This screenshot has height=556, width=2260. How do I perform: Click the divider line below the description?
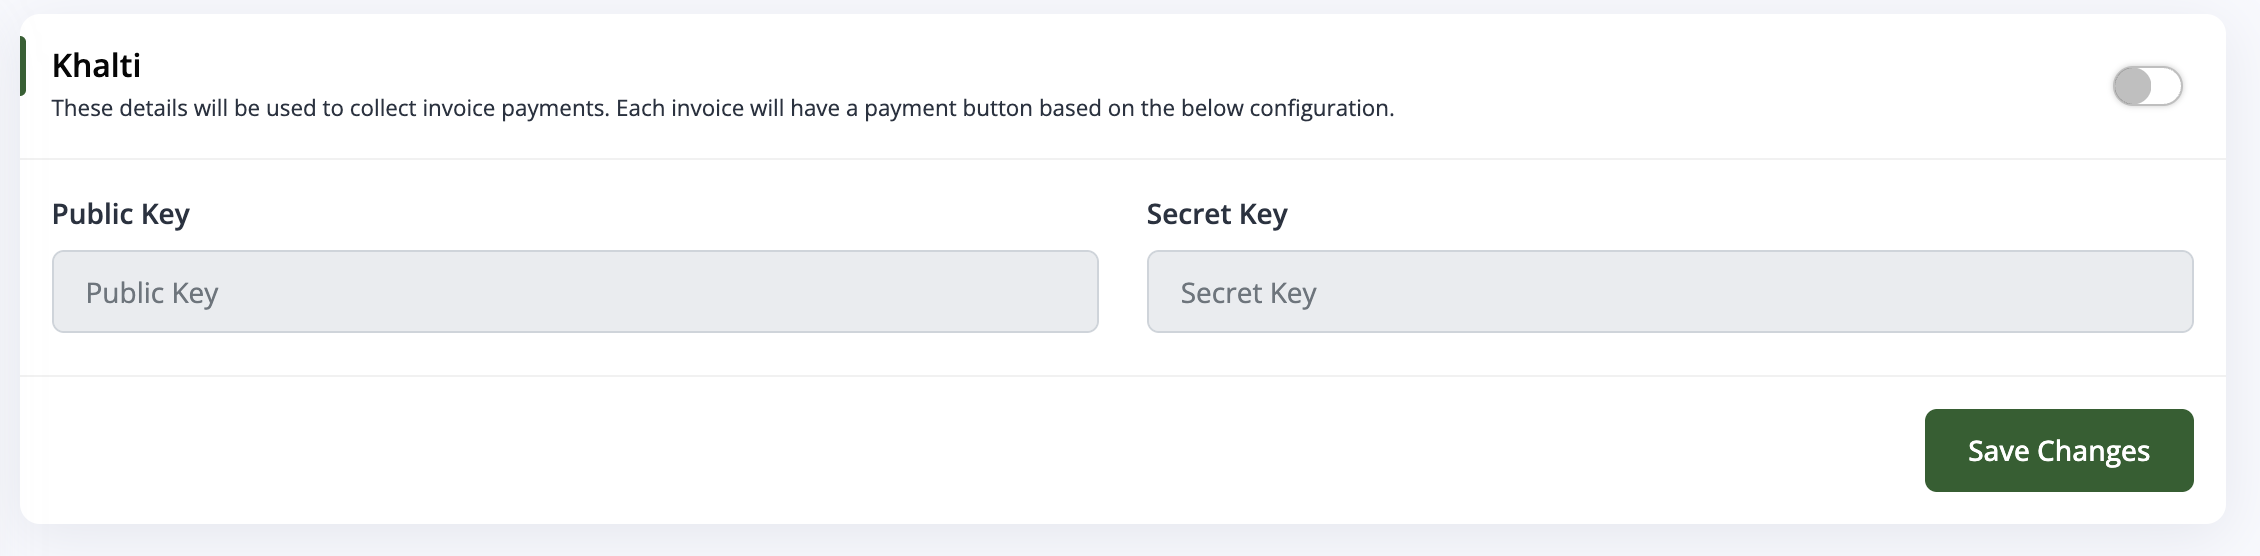[1122, 159]
